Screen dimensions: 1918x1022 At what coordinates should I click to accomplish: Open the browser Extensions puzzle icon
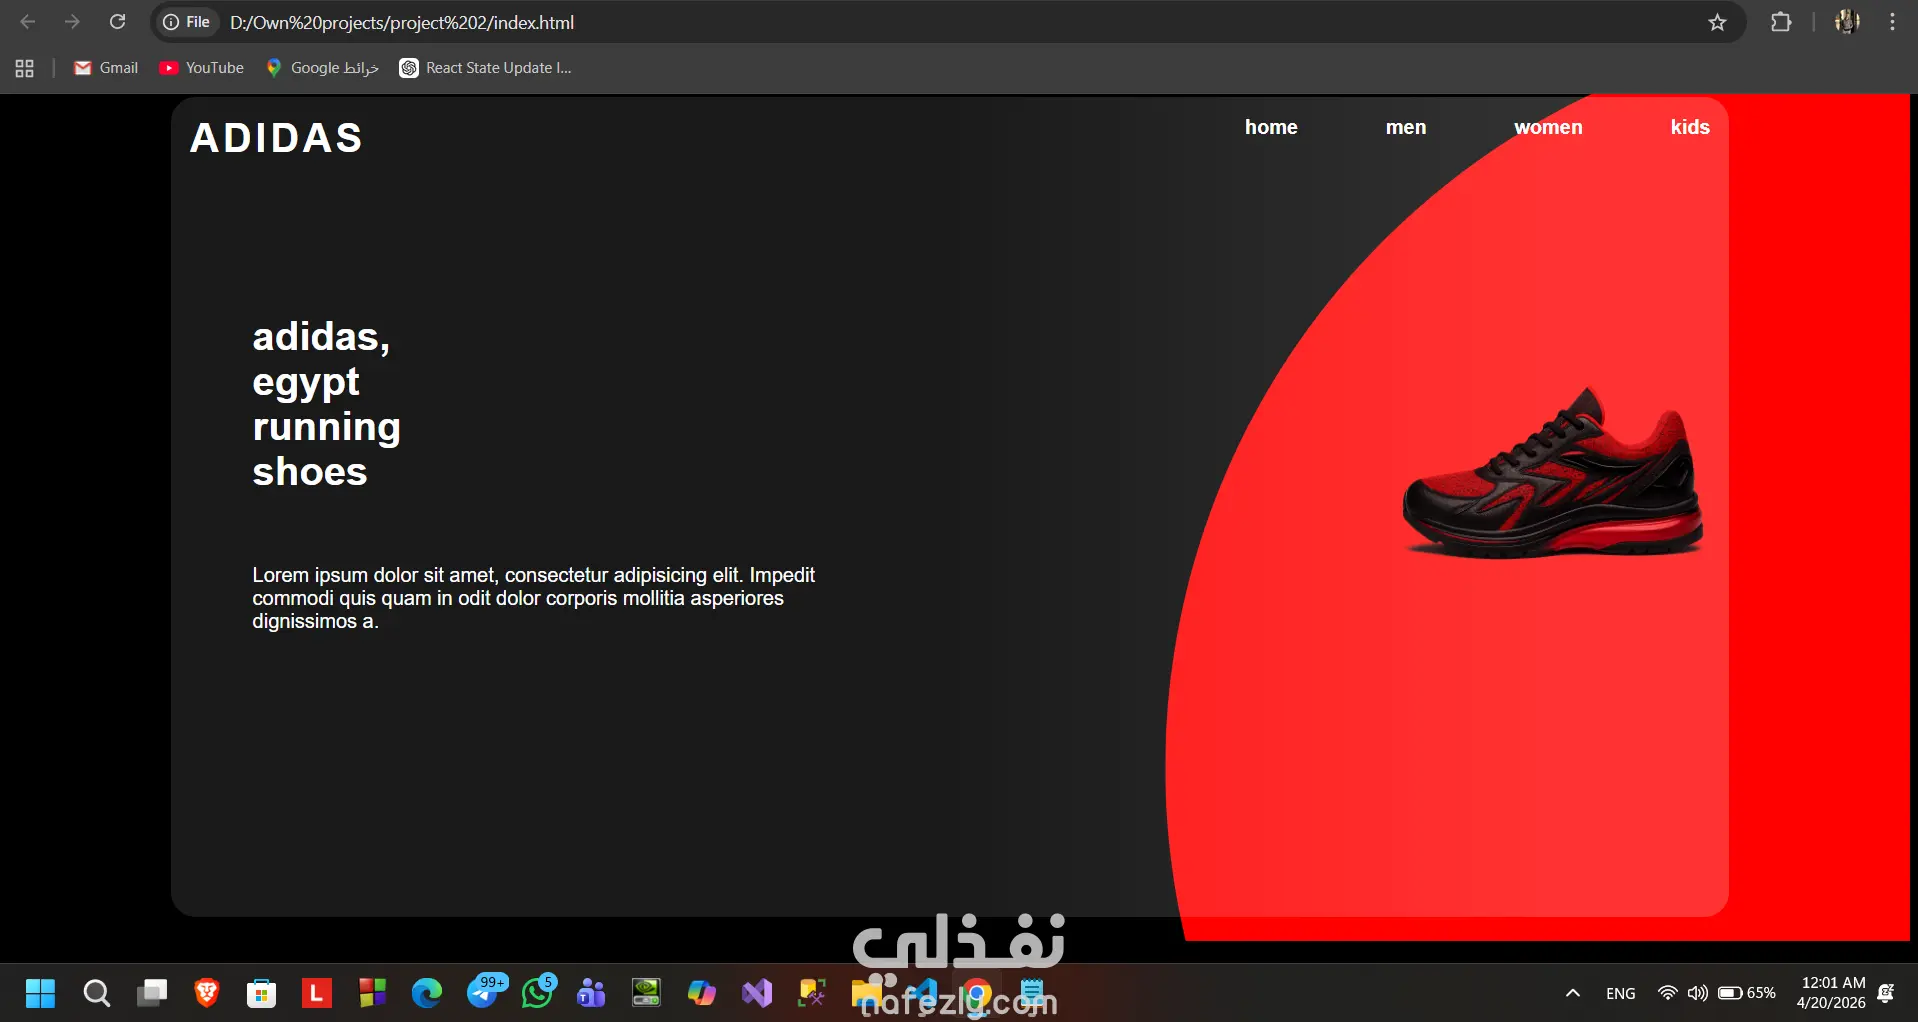tap(1781, 22)
